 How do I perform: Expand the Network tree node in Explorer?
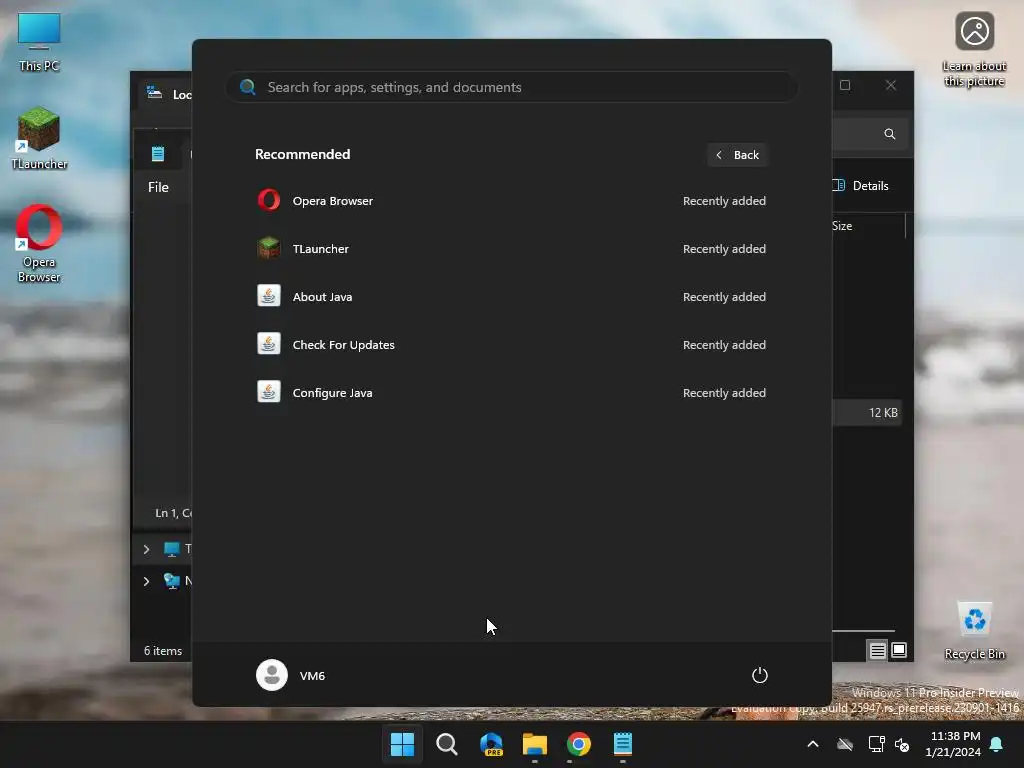tap(146, 581)
